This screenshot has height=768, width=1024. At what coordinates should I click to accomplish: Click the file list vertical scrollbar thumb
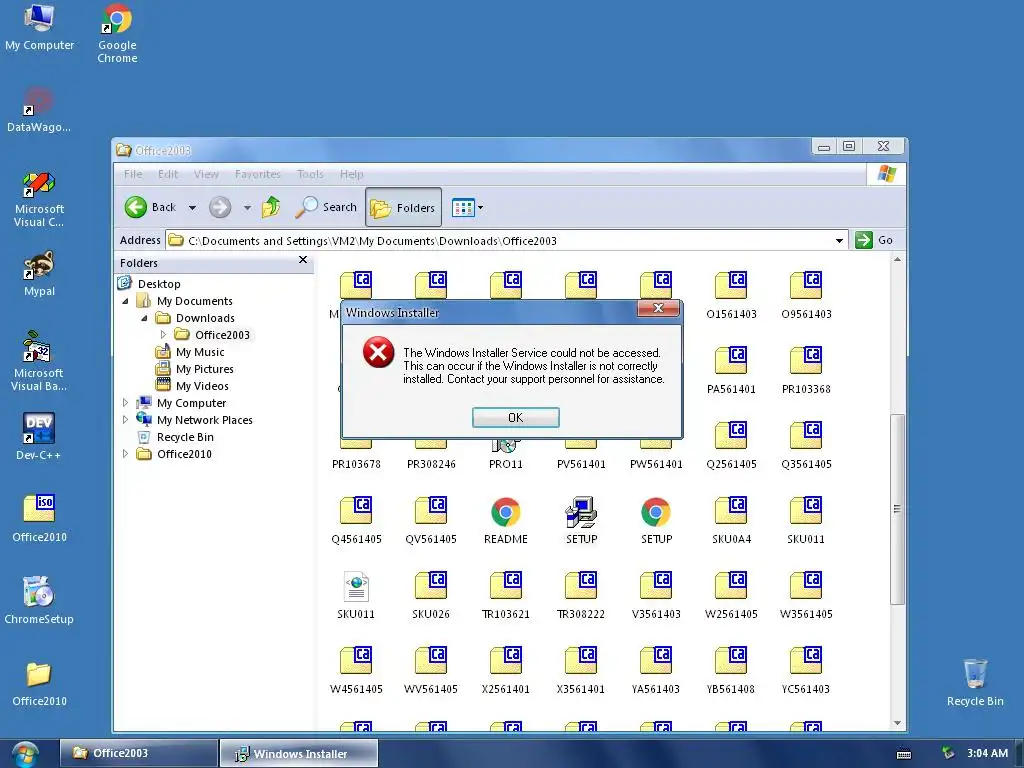(x=898, y=509)
